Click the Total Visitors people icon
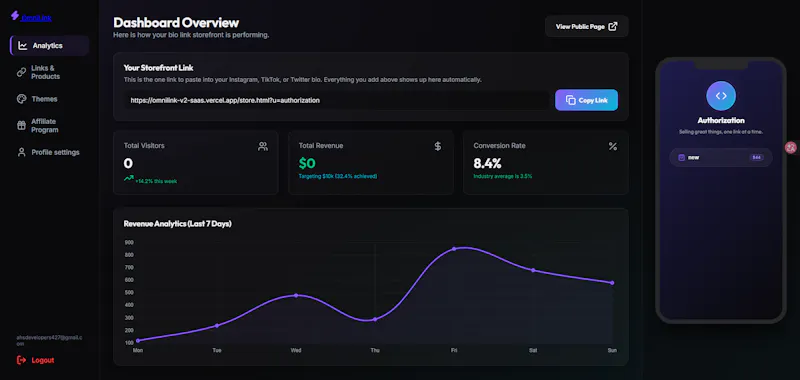This screenshot has width=800, height=380. (263, 147)
